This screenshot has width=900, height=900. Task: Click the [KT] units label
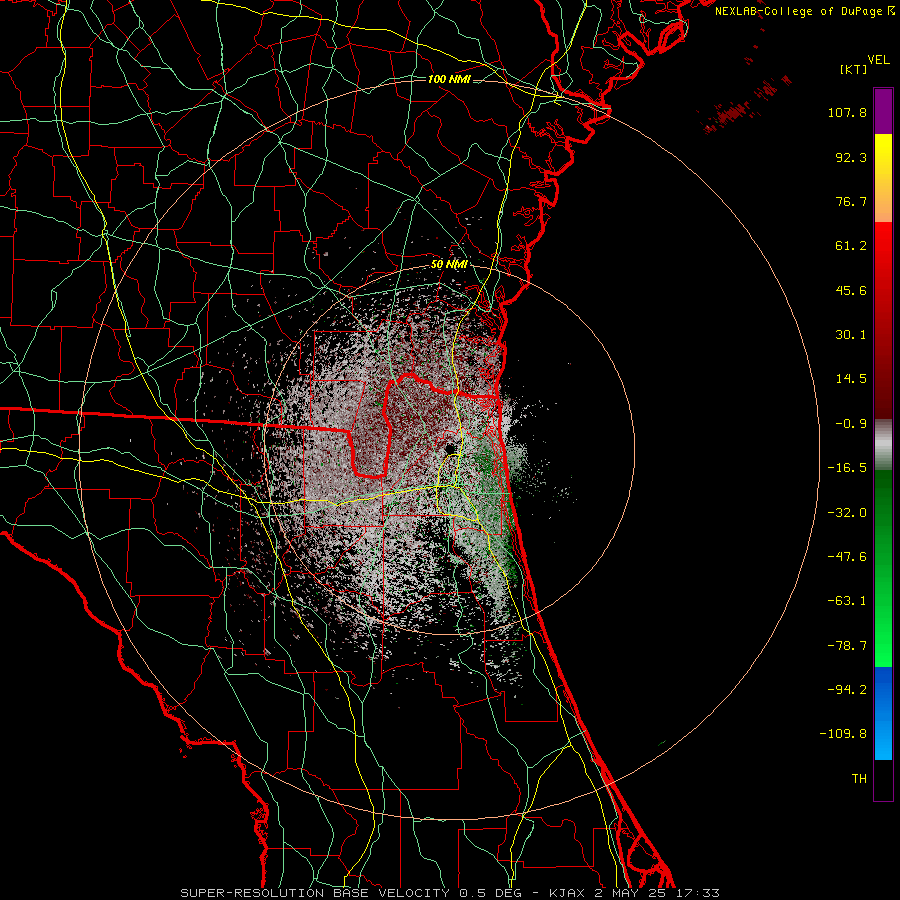point(853,69)
